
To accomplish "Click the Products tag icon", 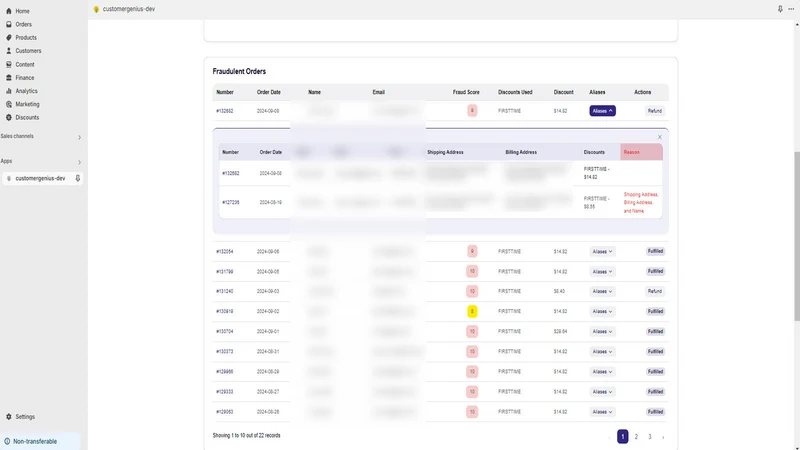I will tap(9, 37).
